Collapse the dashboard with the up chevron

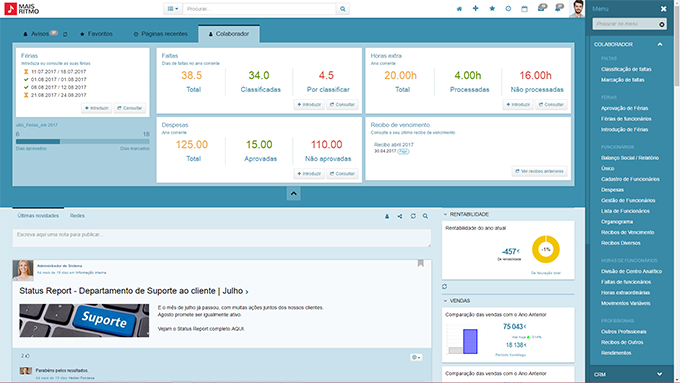[294, 193]
